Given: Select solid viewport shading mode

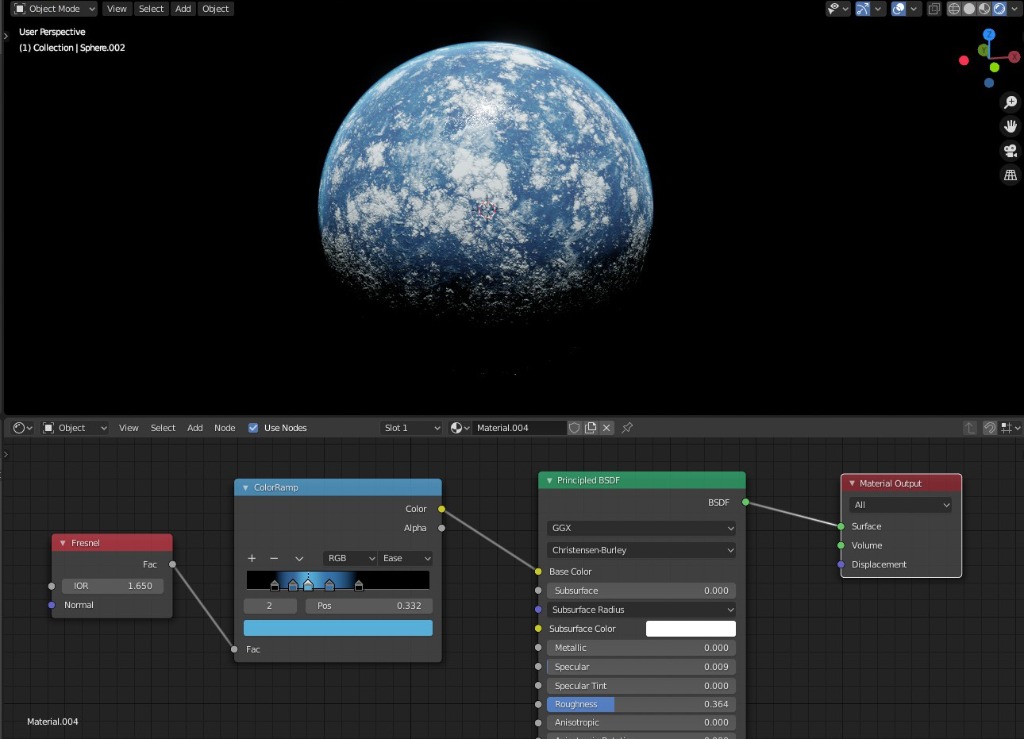Looking at the screenshot, I should tap(969, 9).
